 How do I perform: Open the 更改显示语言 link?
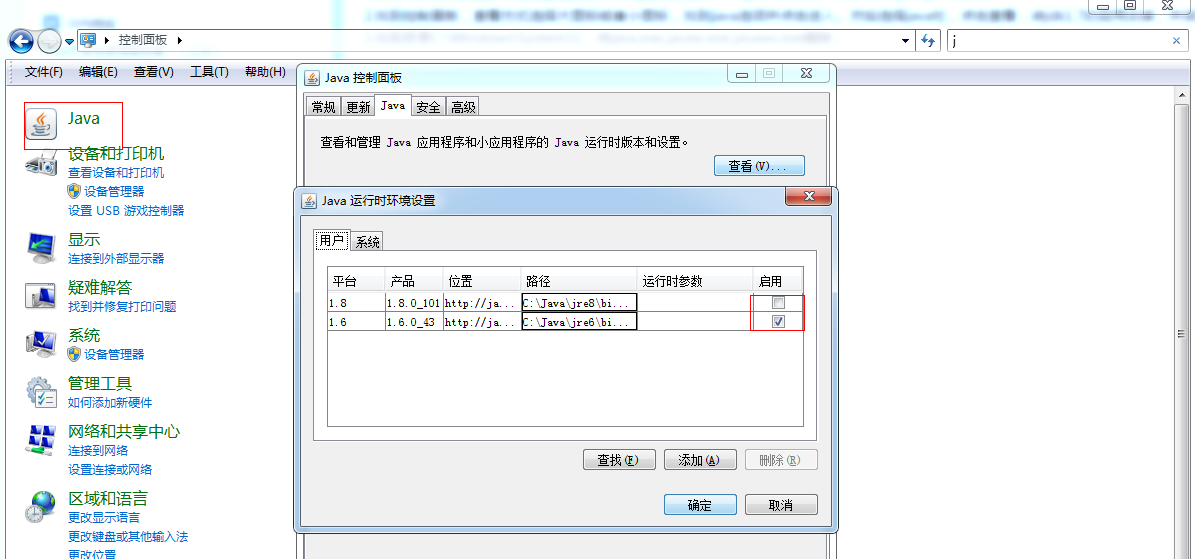[x=104, y=518]
